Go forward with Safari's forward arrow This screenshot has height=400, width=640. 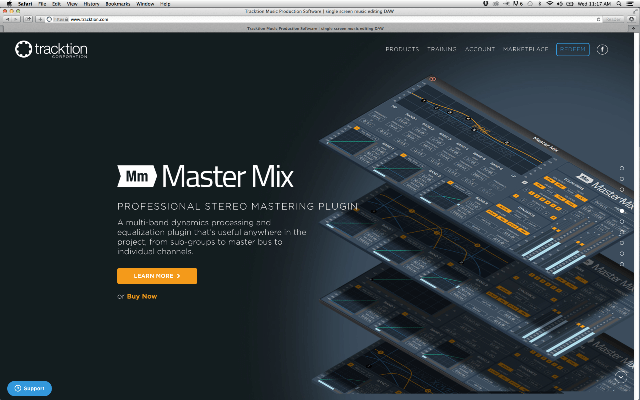coord(16,19)
